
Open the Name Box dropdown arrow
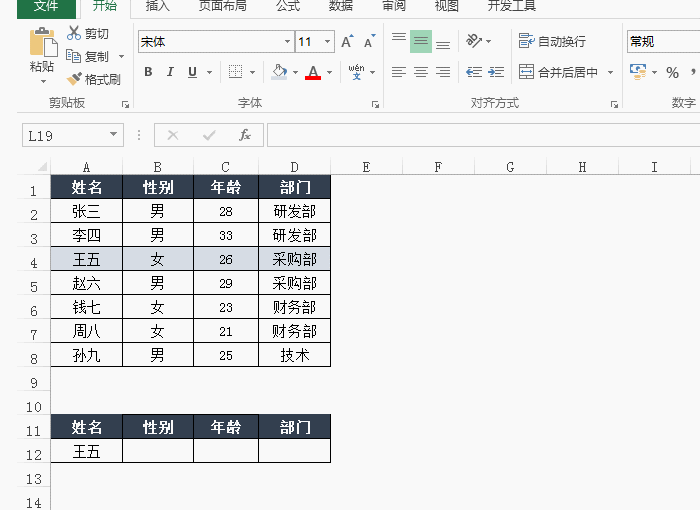coord(113,135)
